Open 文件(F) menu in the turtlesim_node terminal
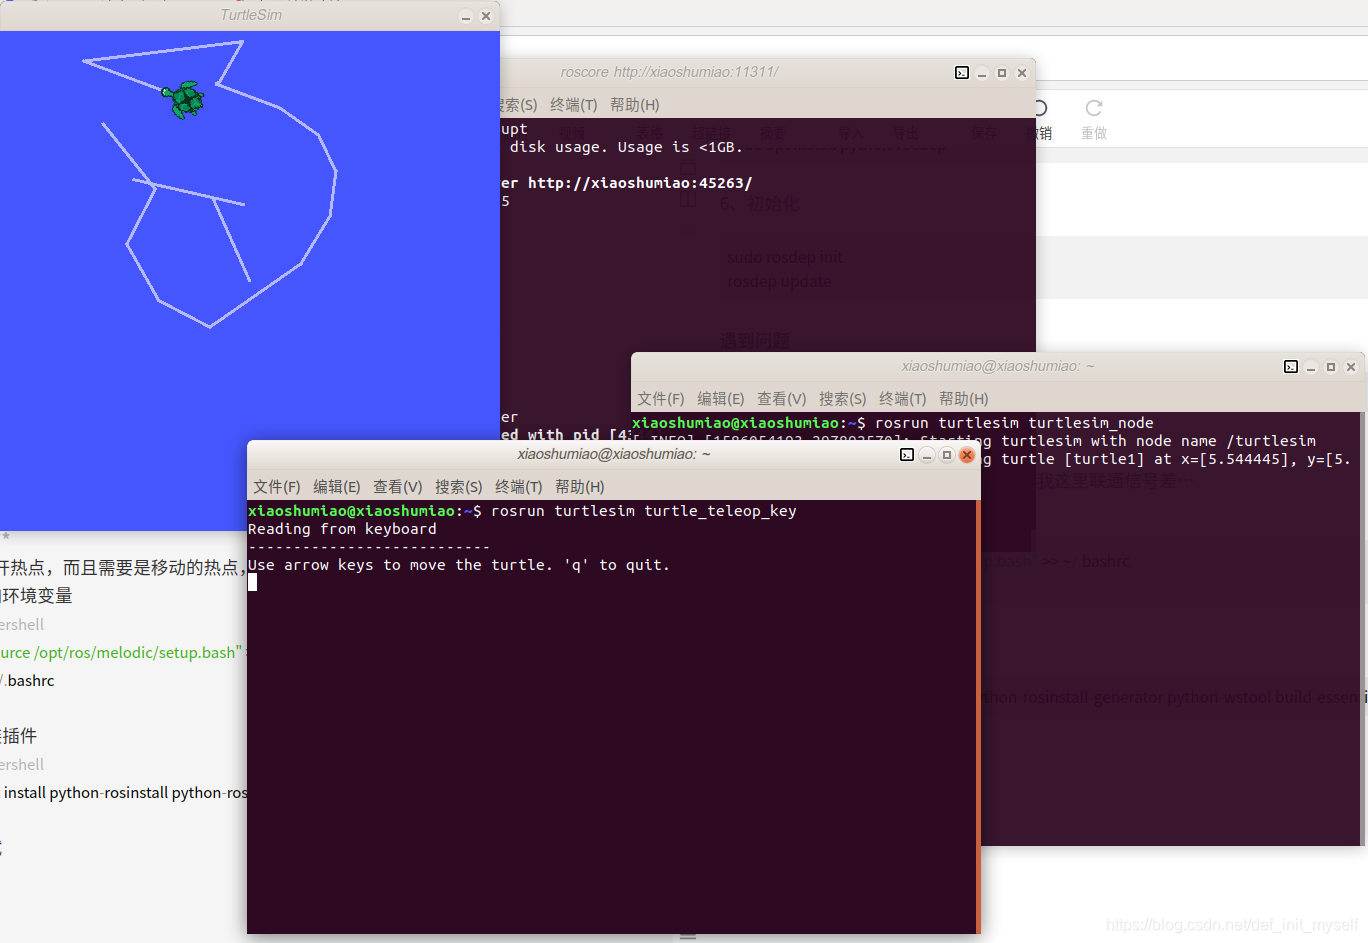This screenshot has height=943, width=1368. 661,399
